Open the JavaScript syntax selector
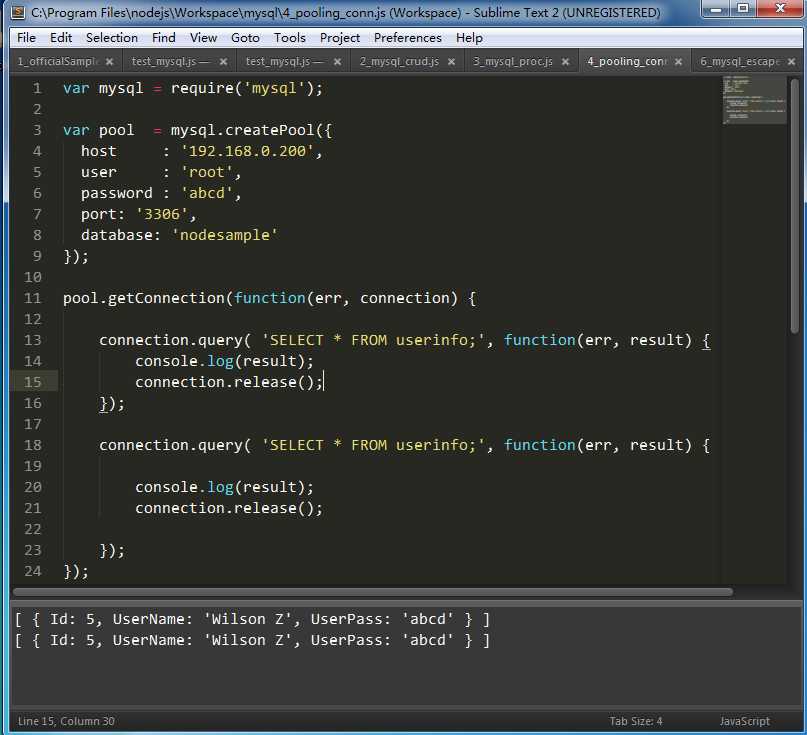This screenshot has width=807, height=735. (744, 721)
